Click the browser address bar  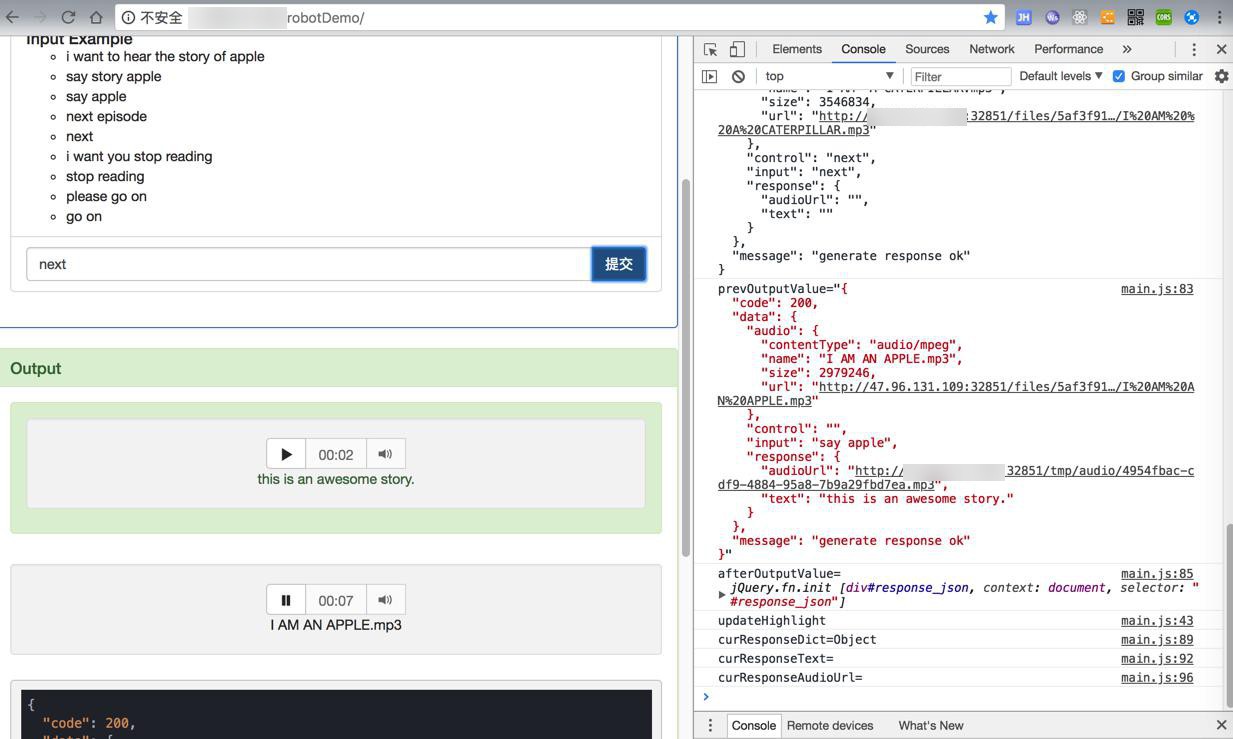(560, 17)
